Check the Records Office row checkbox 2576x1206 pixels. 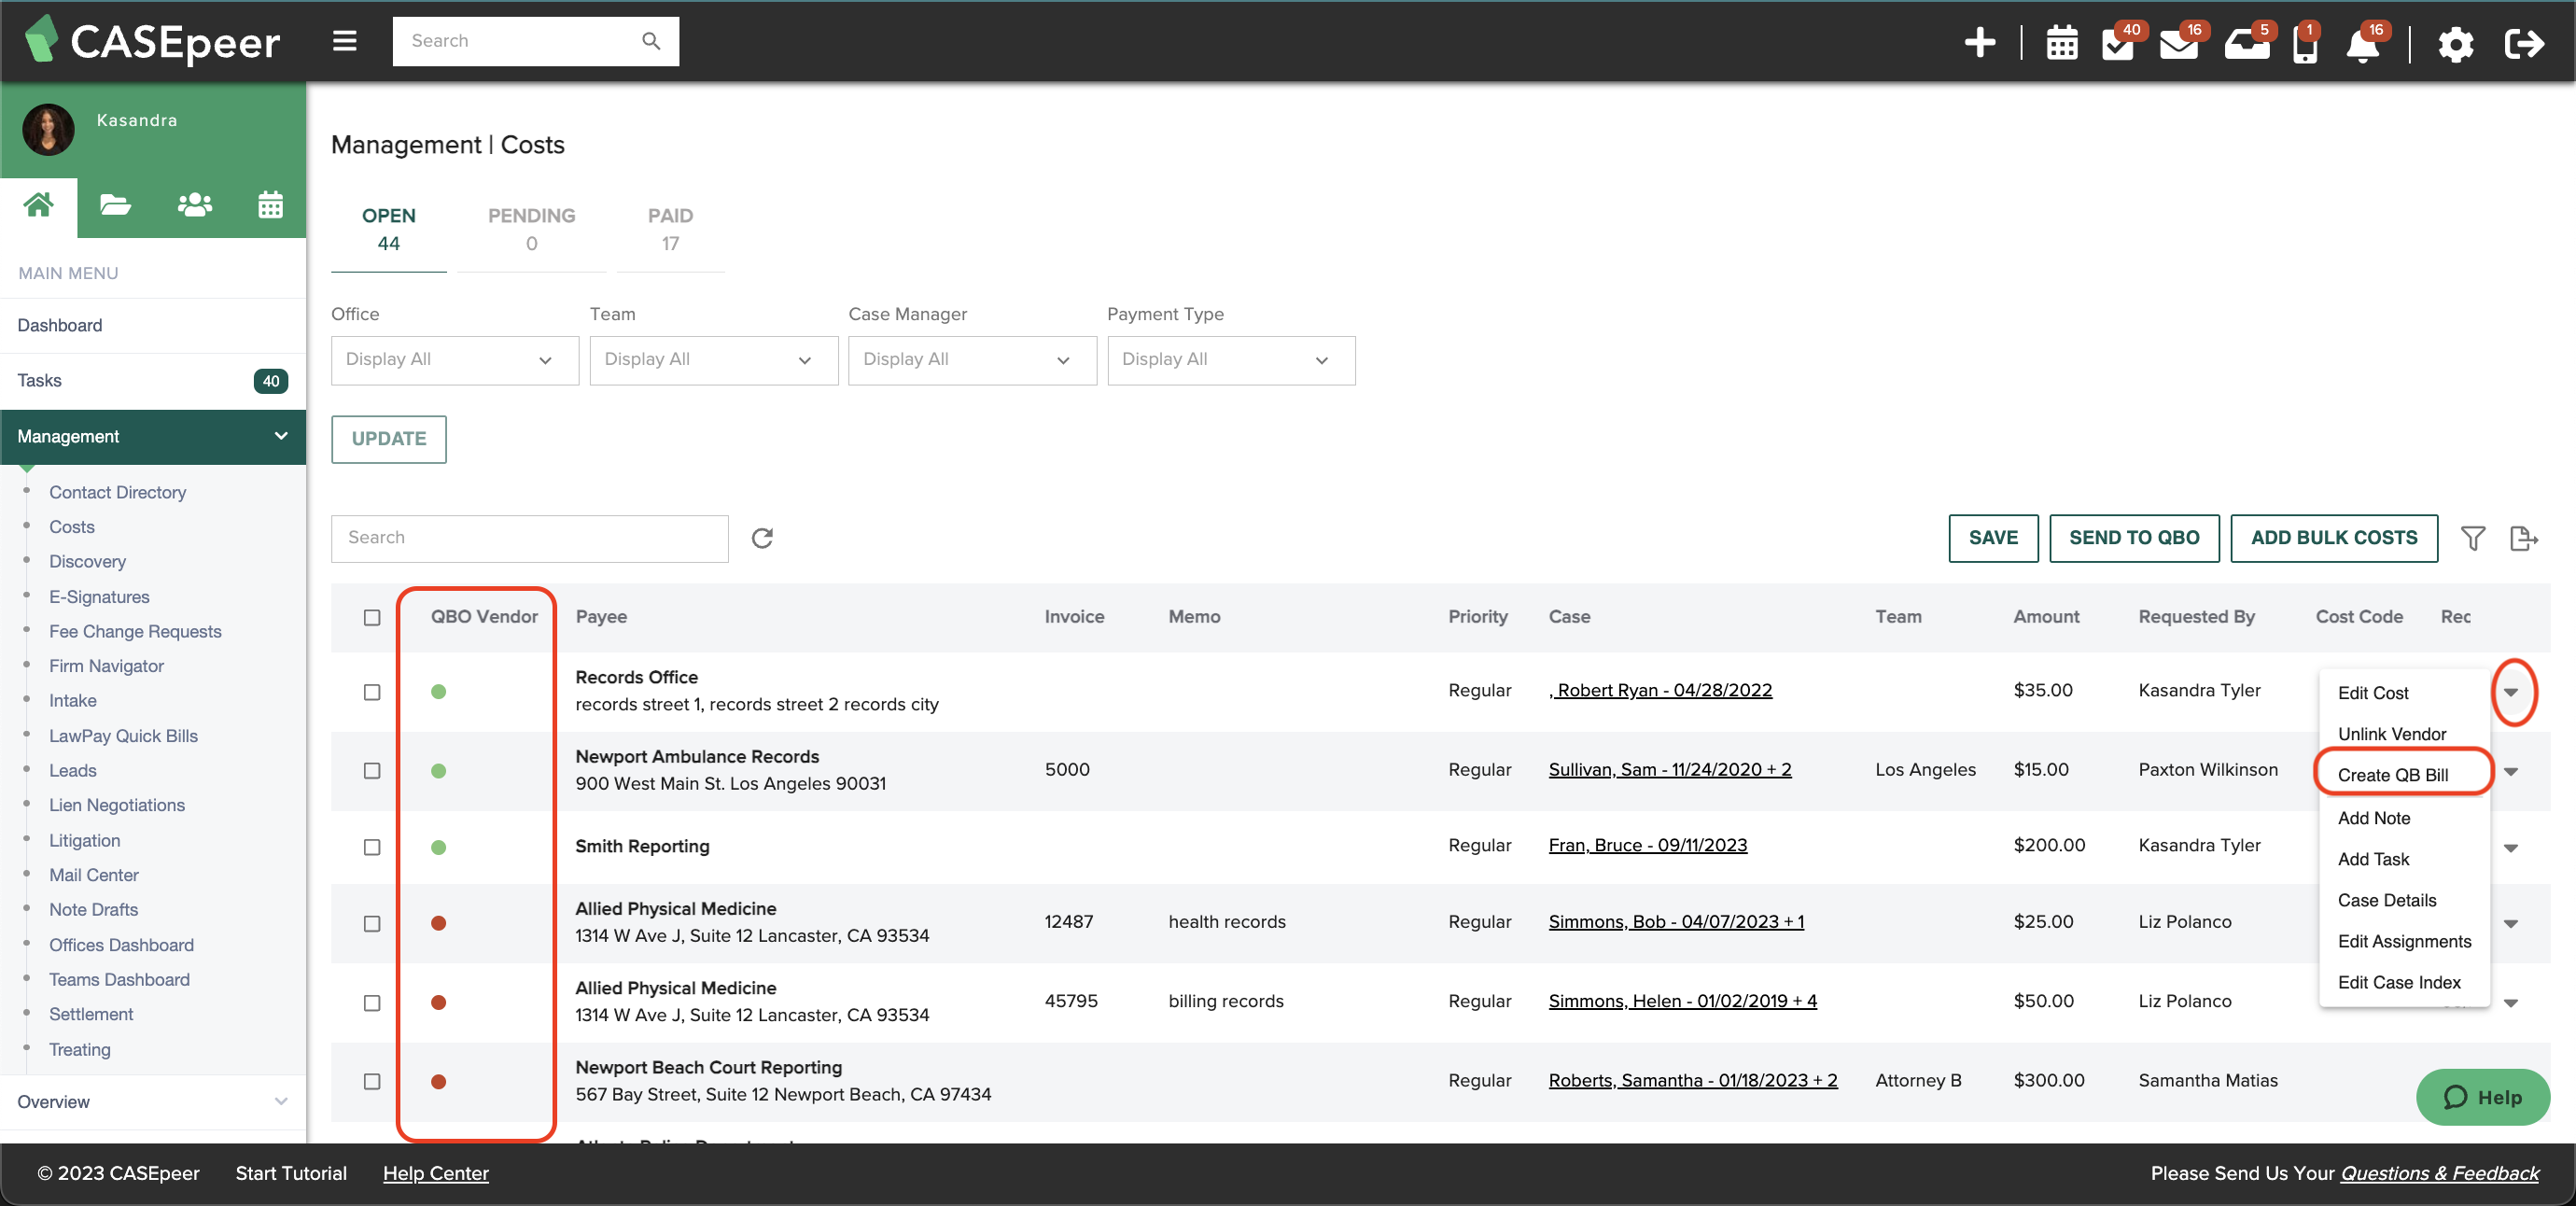click(372, 692)
